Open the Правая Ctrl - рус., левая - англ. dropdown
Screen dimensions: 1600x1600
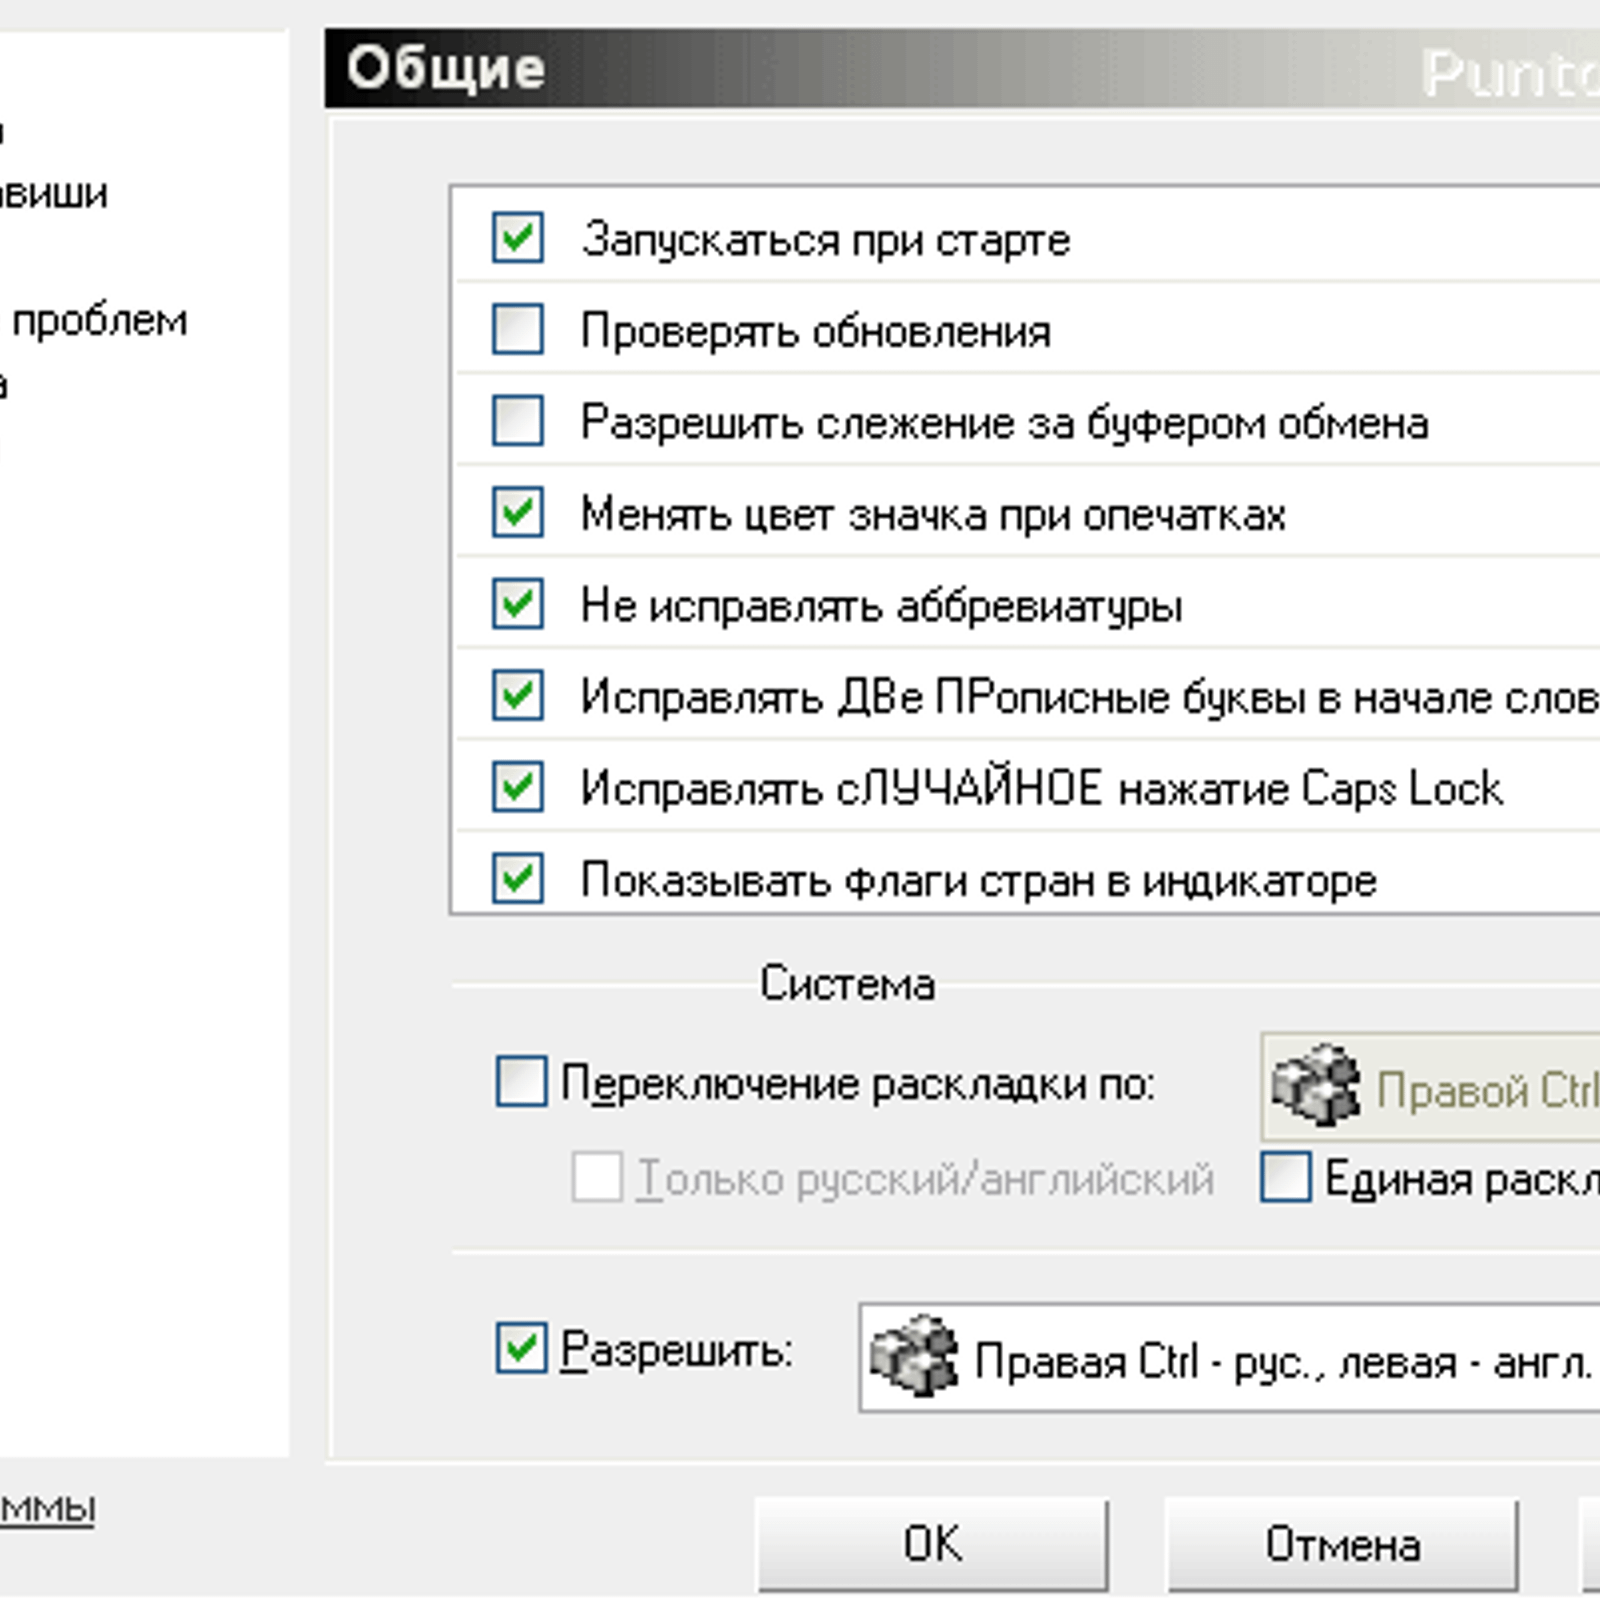click(1229, 1358)
